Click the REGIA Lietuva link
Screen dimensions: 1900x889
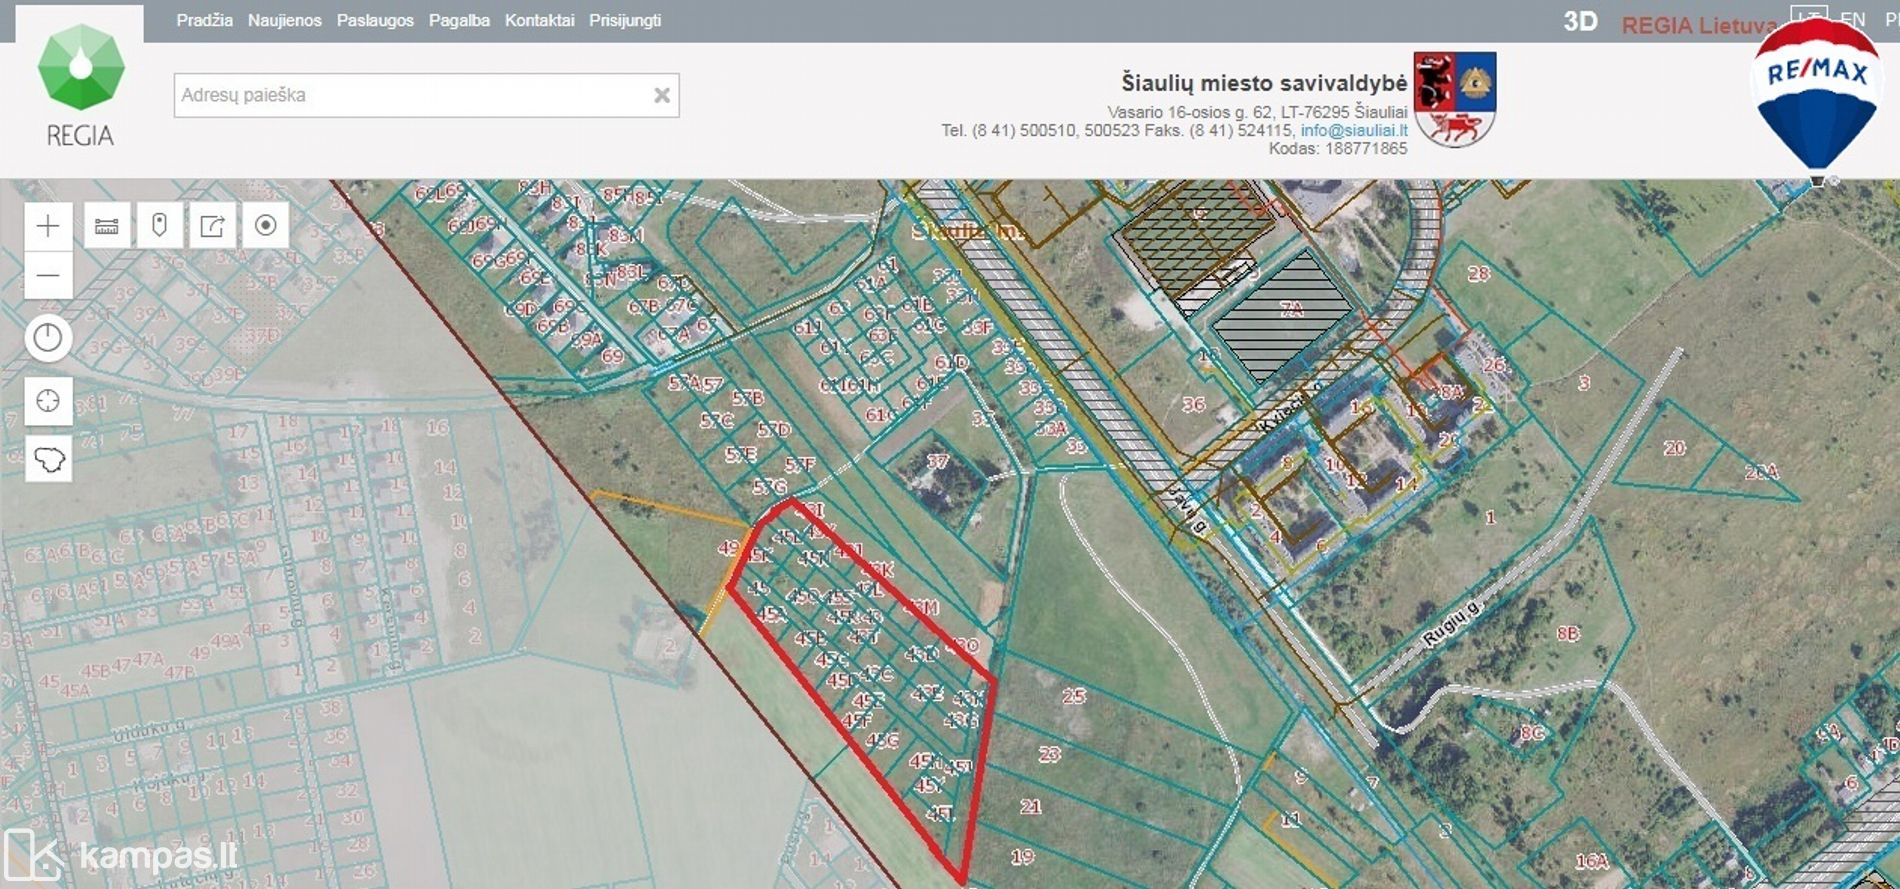click(1698, 25)
